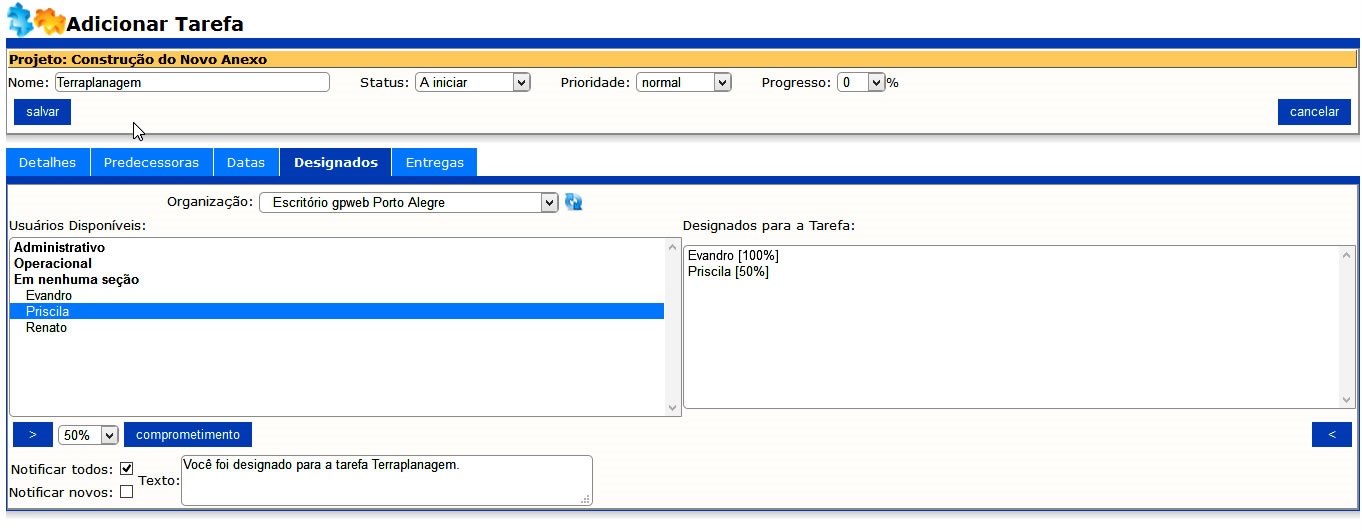Enable the Notificar novos checkbox
The width and height of the screenshot is (1362, 532).
click(126, 491)
